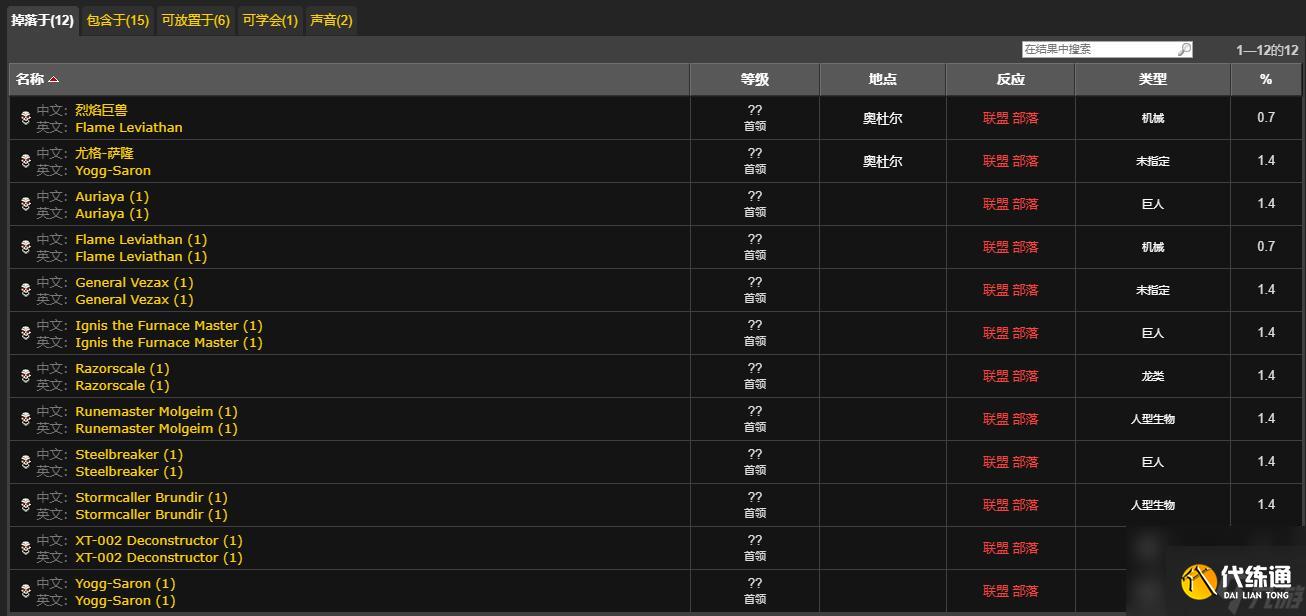Switch to the 包含于(15) tab
The width and height of the screenshot is (1306, 616).
pyautogui.click(x=118, y=20)
